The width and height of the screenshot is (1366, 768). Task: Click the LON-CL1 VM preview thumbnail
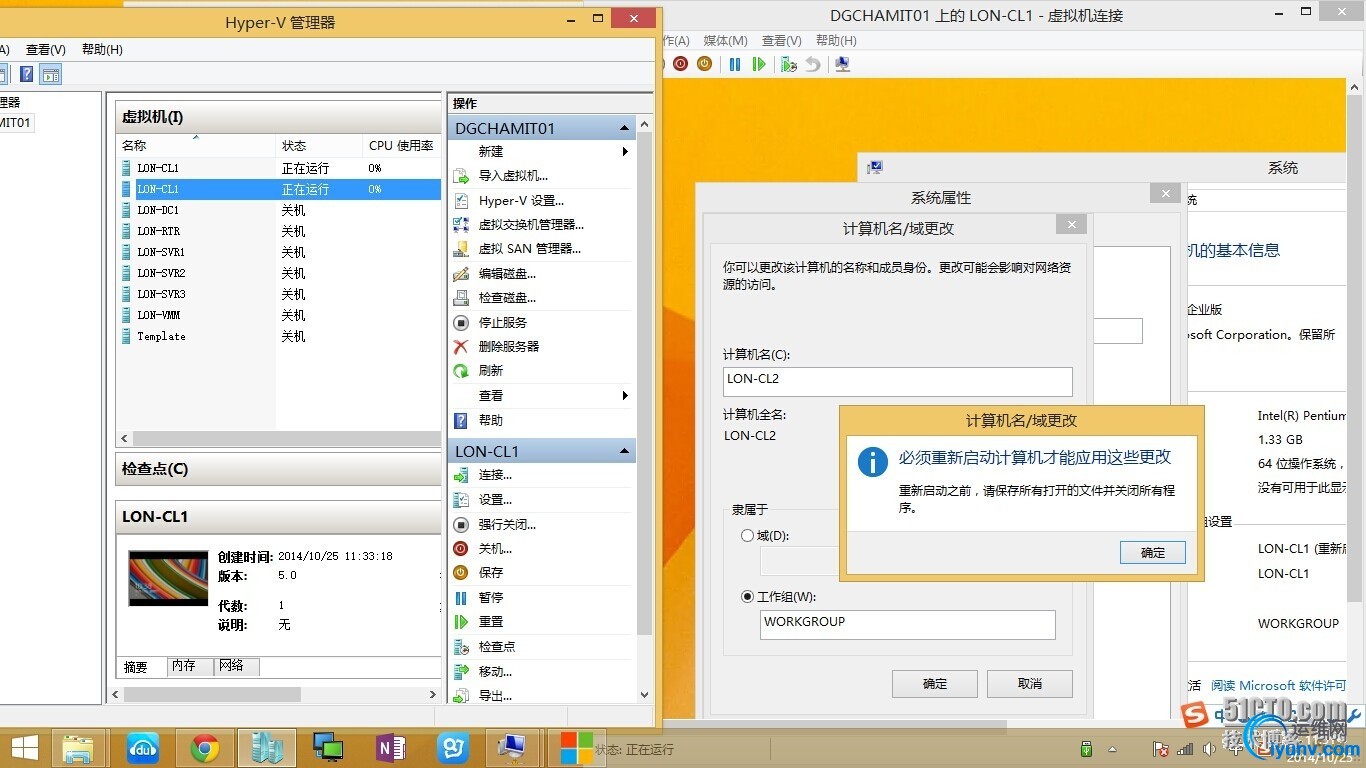[x=168, y=578]
